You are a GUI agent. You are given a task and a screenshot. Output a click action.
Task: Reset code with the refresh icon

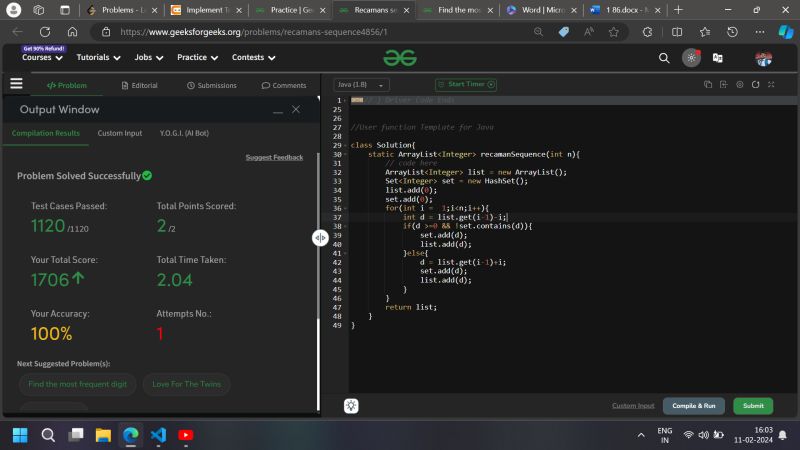(x=755, y=85)
